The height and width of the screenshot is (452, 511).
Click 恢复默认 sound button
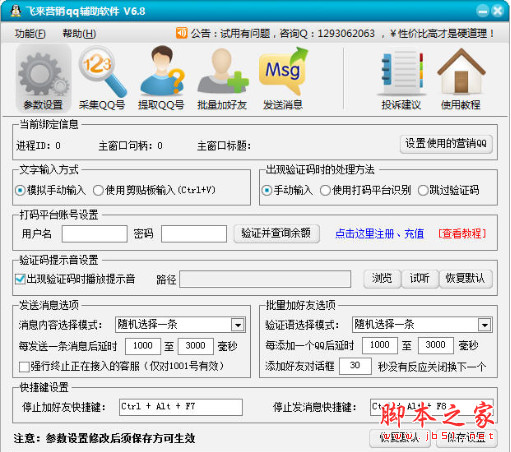point(465,278)
